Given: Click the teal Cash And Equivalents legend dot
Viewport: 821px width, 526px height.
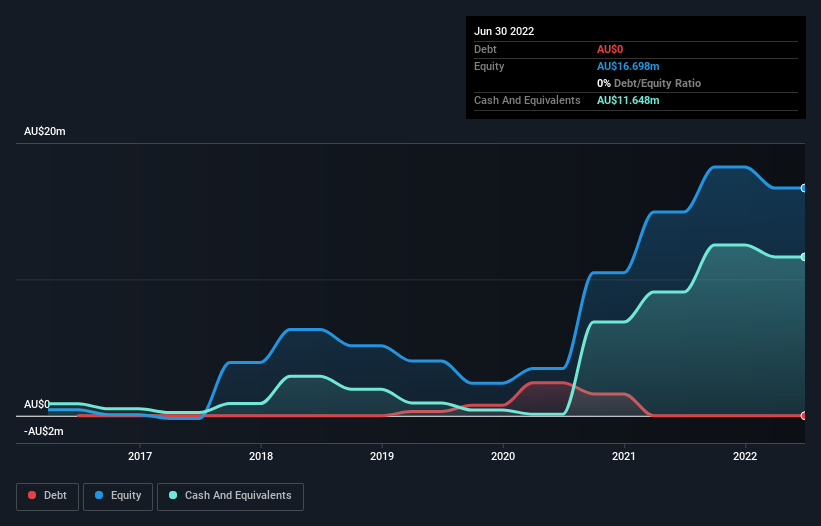Looking at the screenshot, I should [173, 495].
